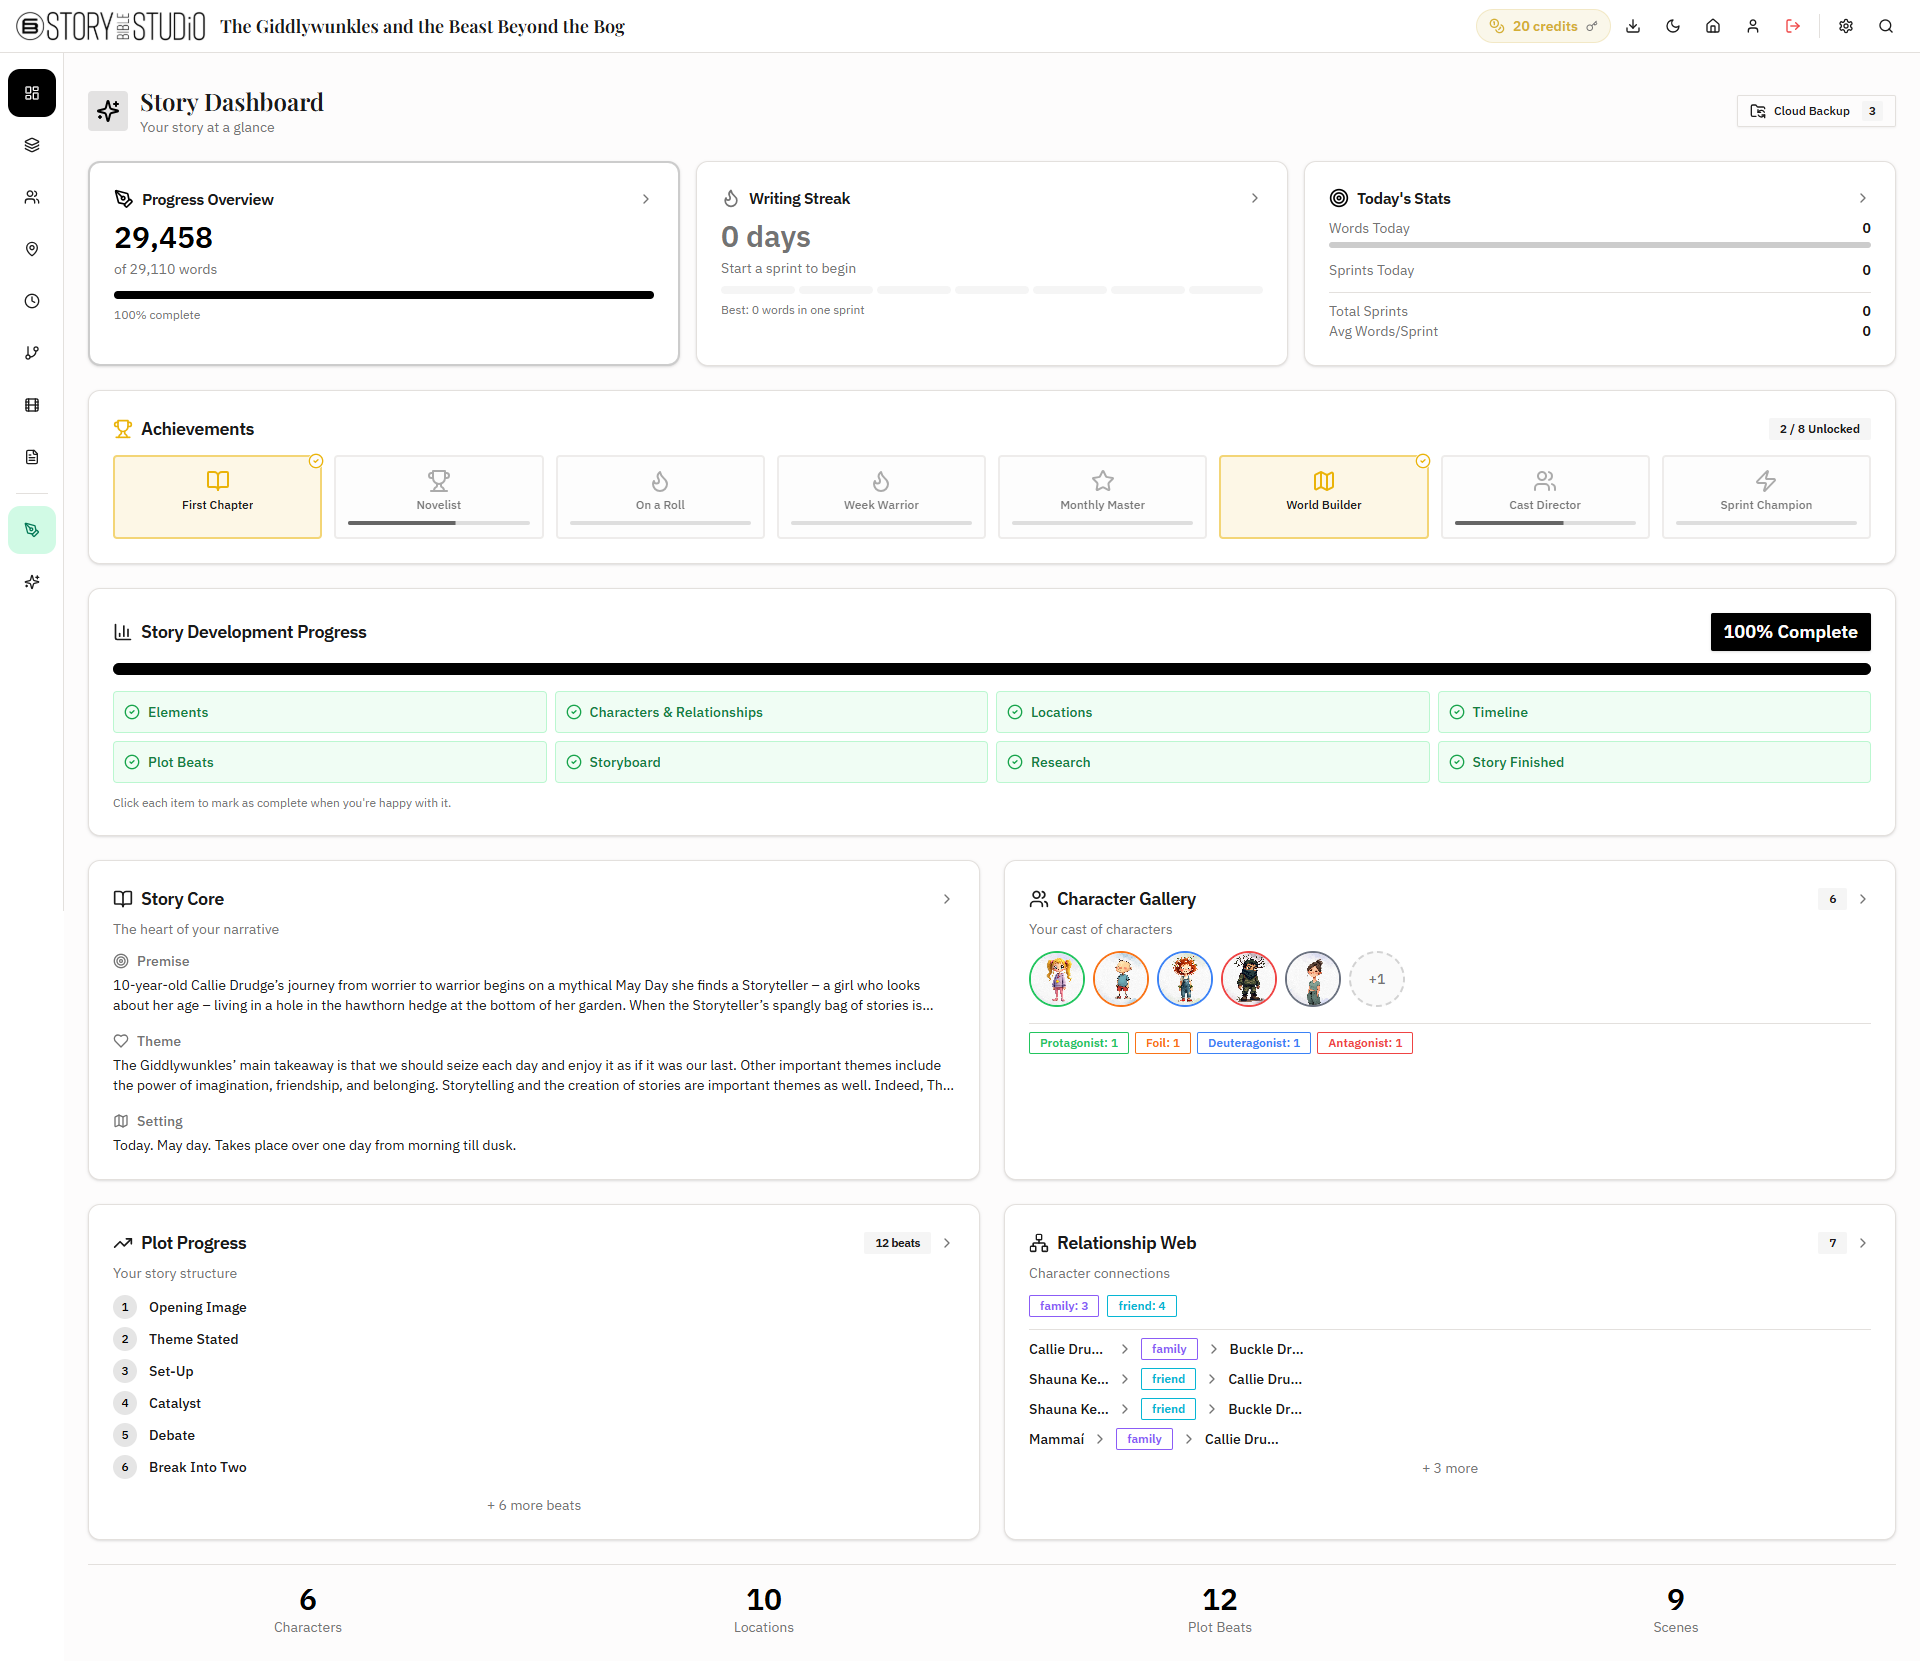Click the Story Studio logo
The width and height of the screenshot is (1920, 1661).
click(x=111, y=26)
